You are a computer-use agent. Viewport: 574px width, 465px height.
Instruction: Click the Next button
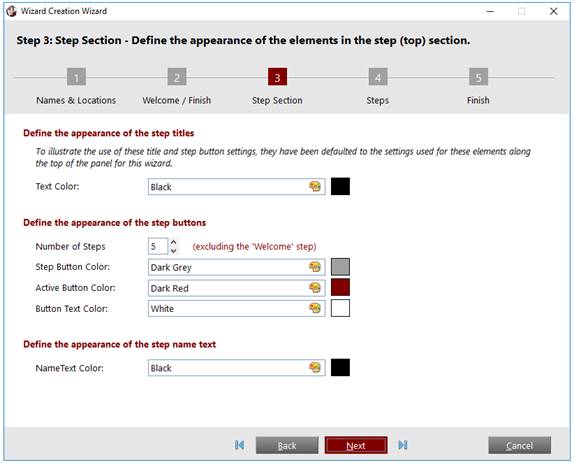pyautogui.click(x=356, y=445)
